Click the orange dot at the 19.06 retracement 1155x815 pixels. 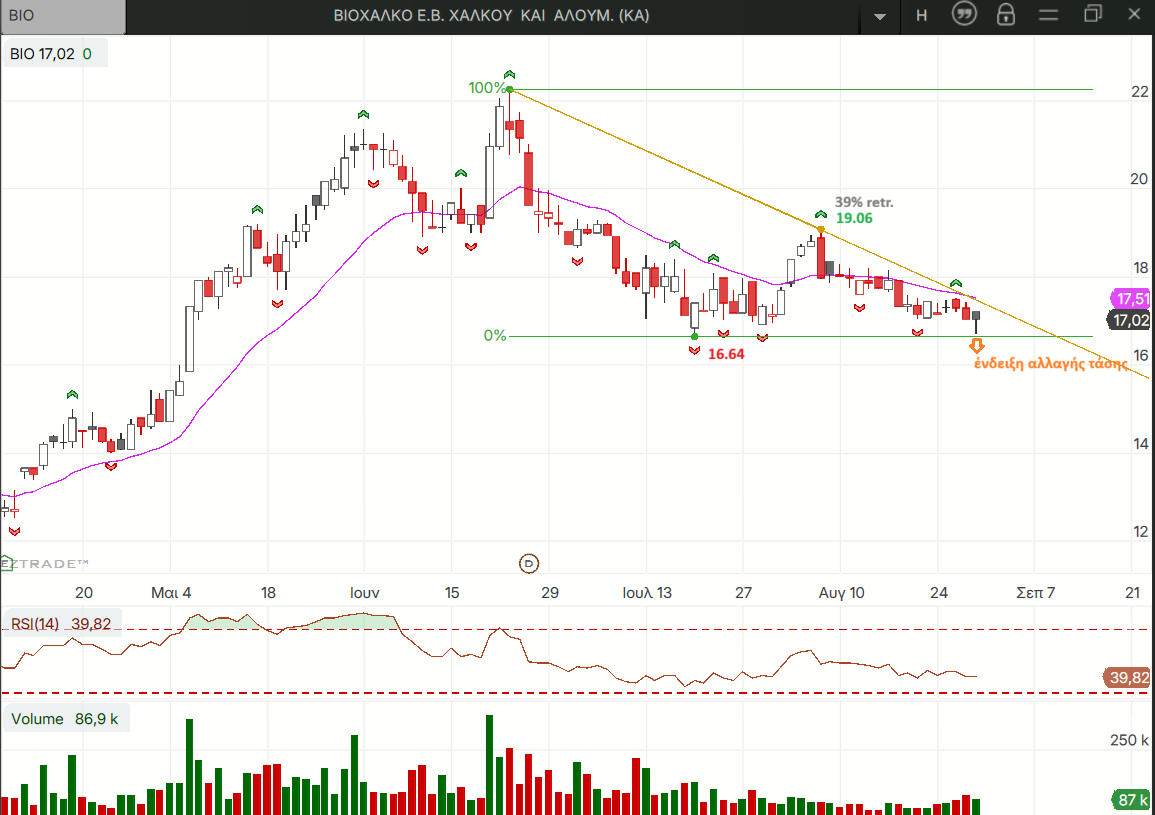coord(821,230)
